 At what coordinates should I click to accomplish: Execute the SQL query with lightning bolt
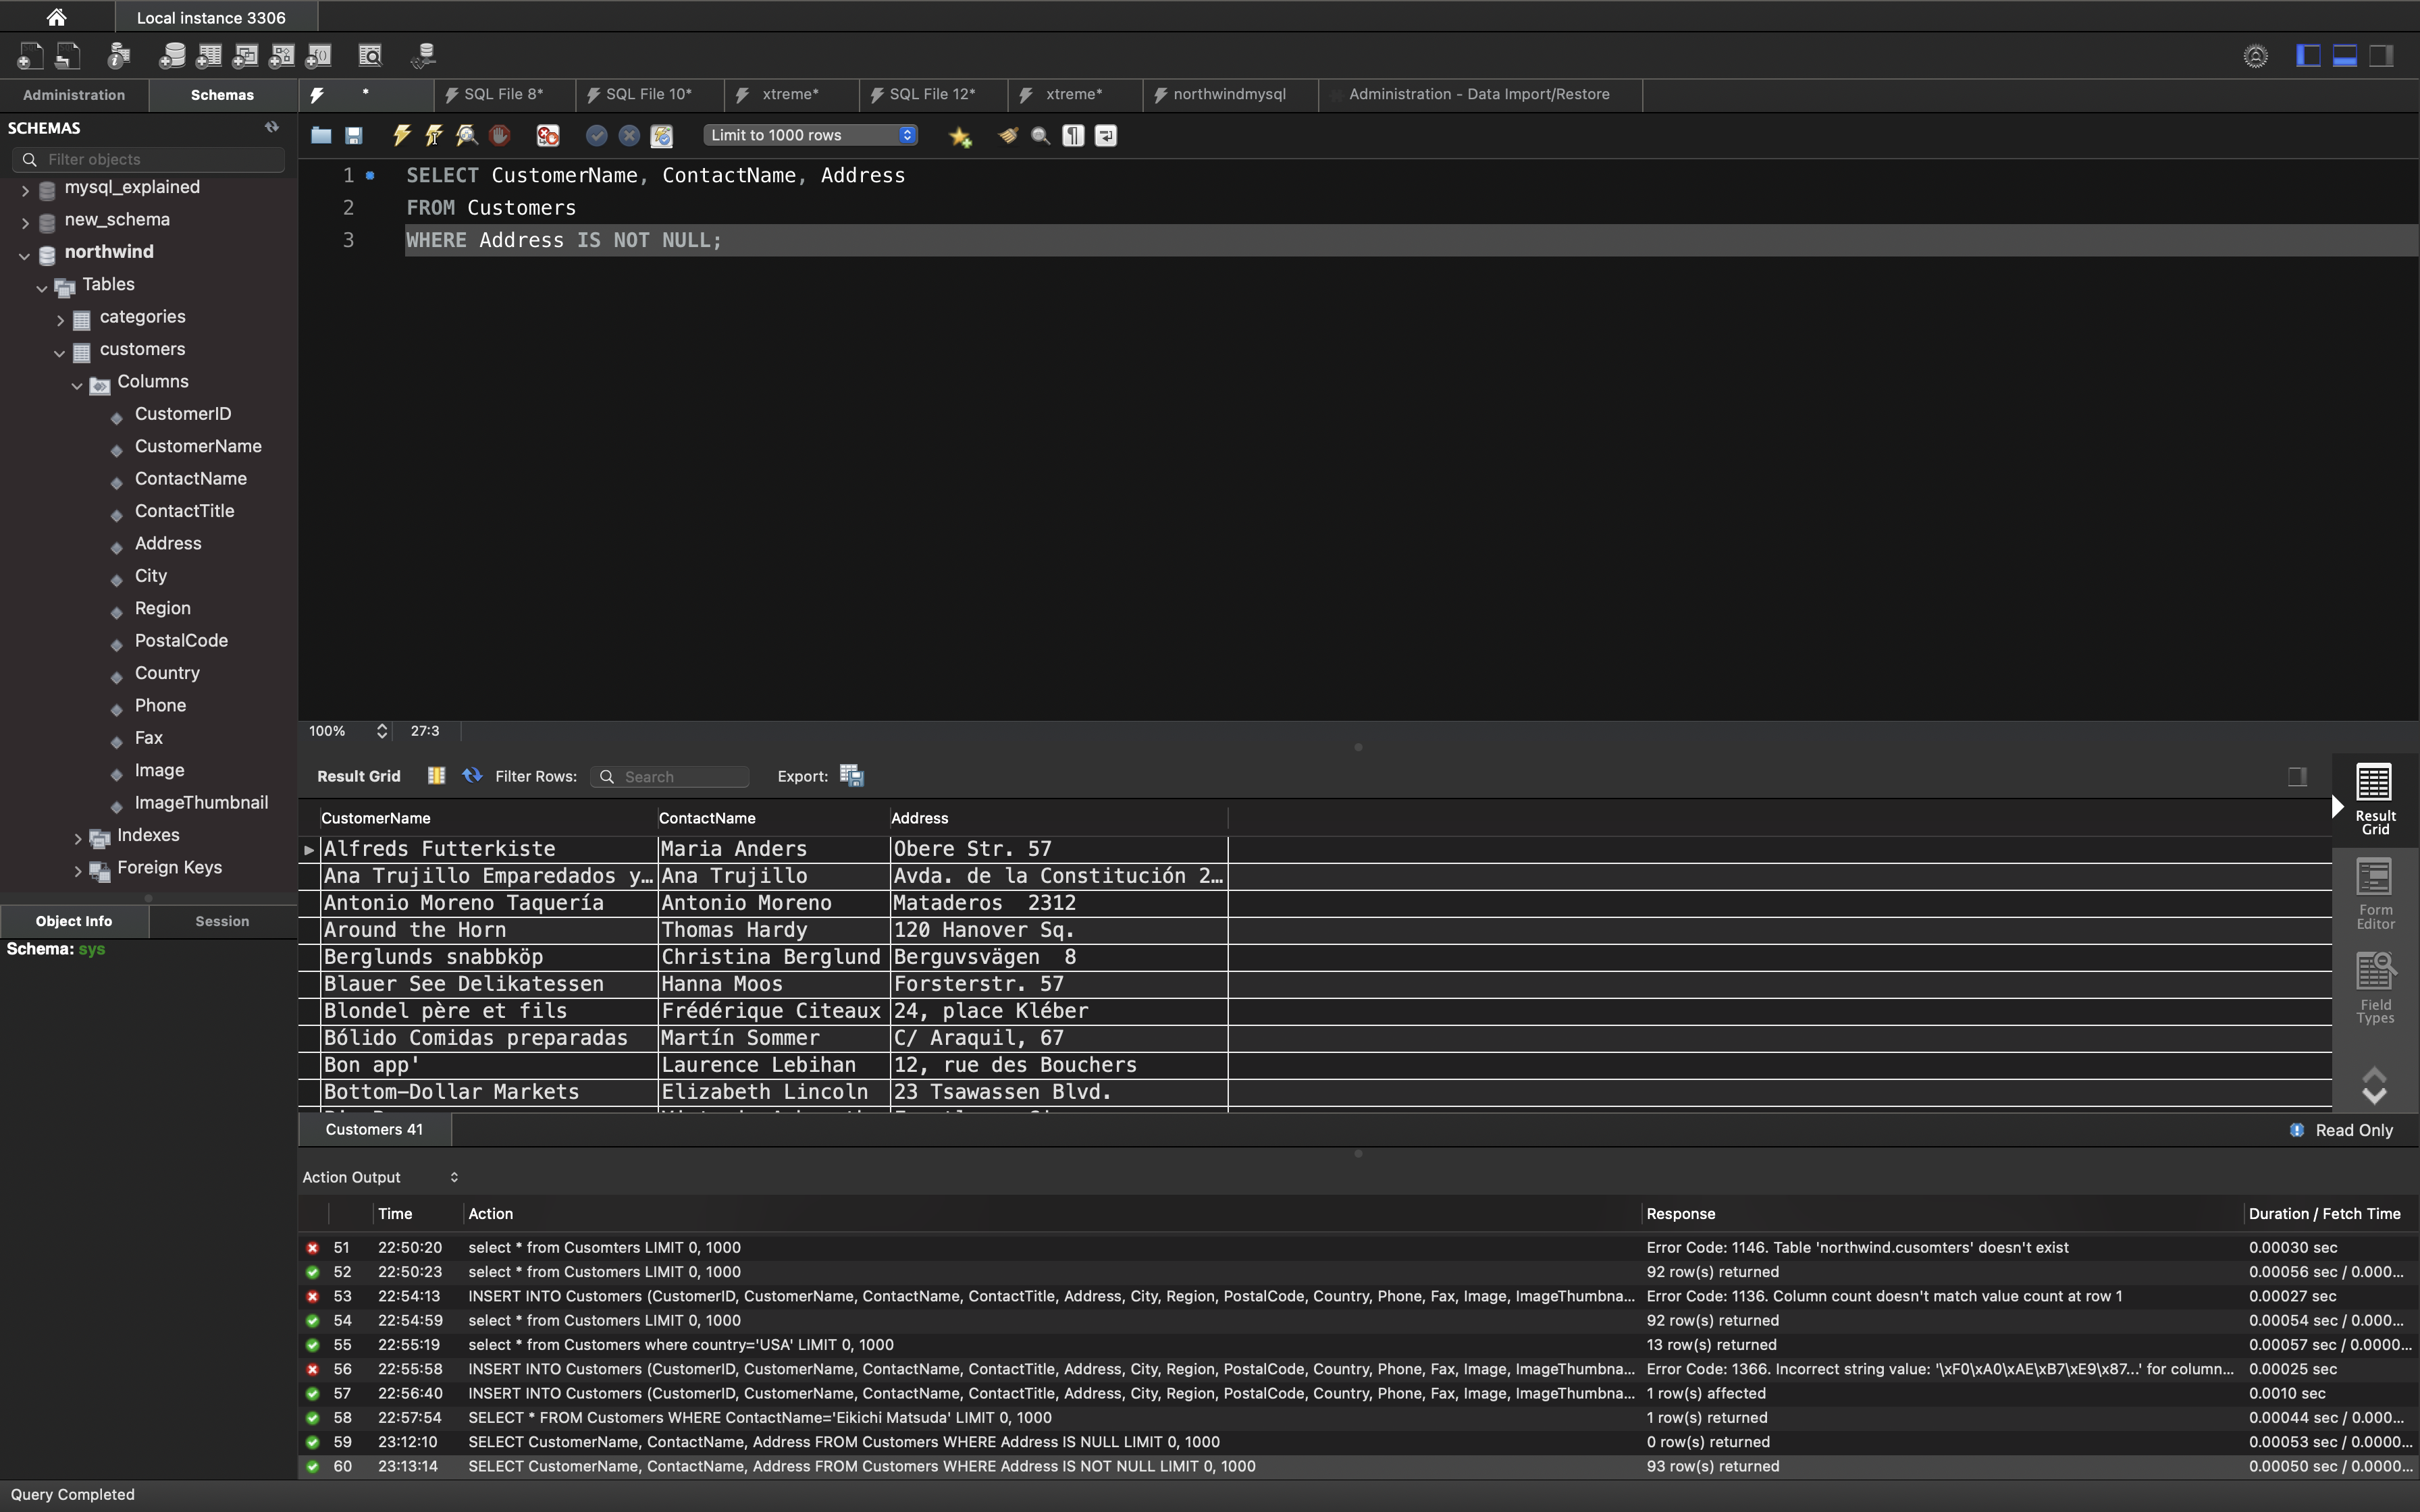[x=402, y=135]
